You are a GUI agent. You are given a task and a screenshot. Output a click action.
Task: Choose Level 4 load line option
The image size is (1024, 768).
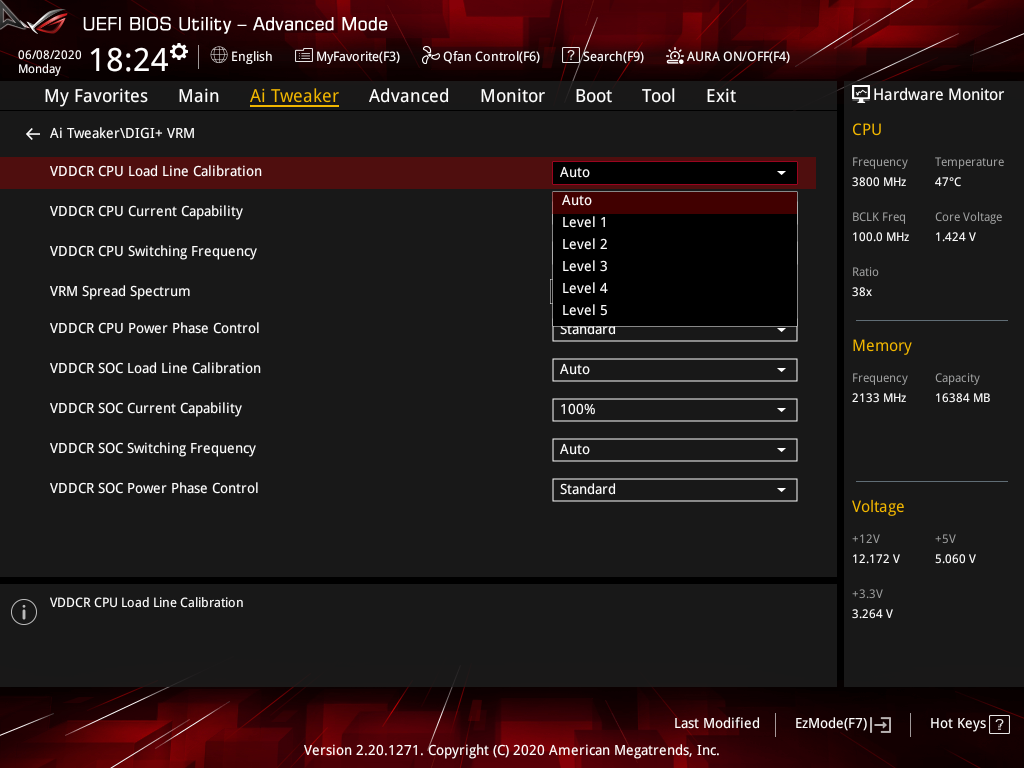(x=675, y=289)
